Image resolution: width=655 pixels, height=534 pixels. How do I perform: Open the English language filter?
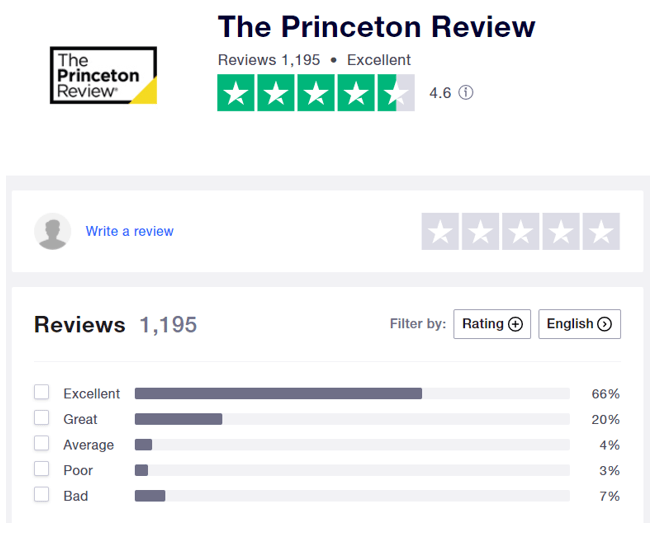point(579,324)
